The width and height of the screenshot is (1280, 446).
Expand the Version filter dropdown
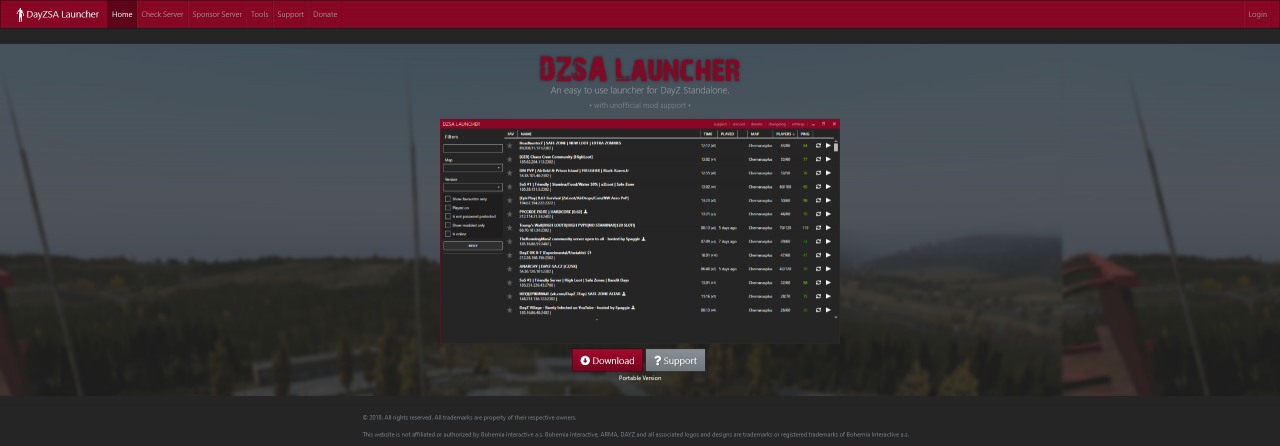pyautogui.click(x=473, y=187)
